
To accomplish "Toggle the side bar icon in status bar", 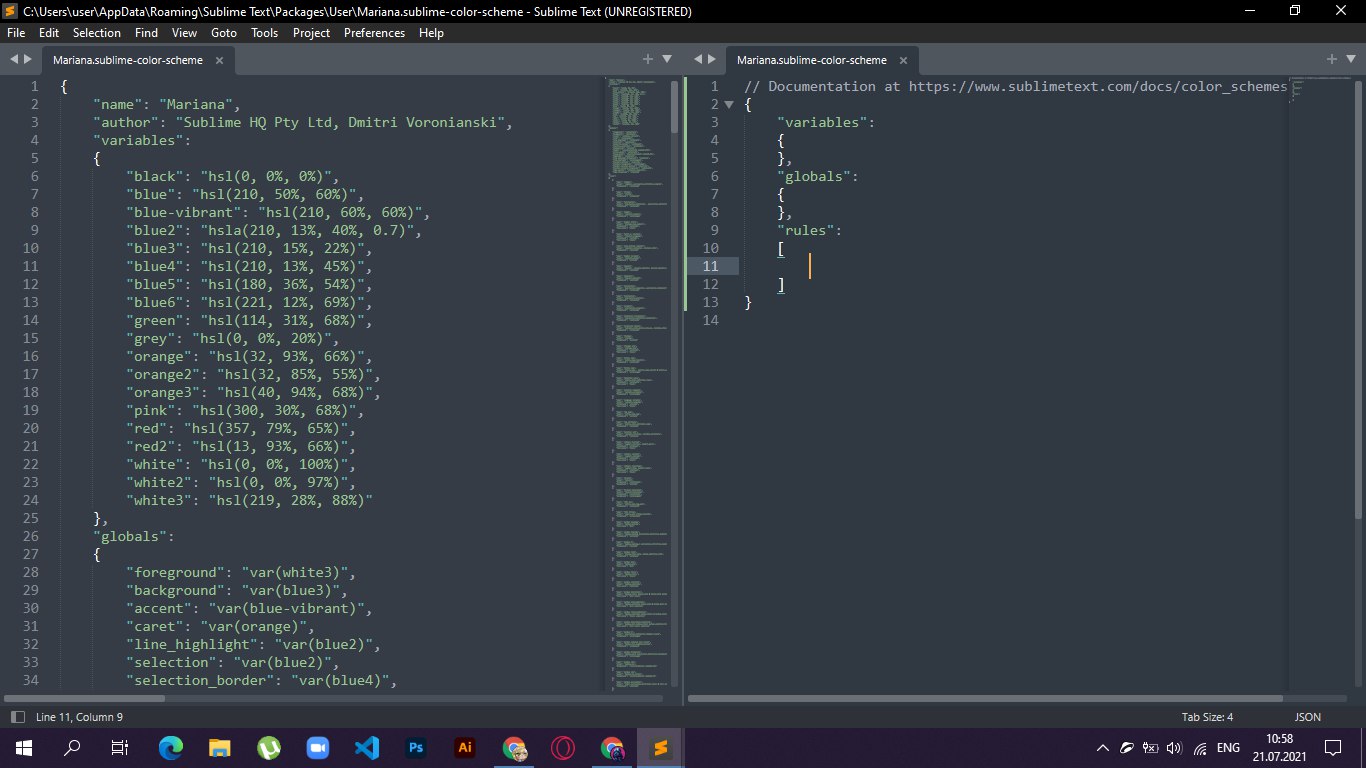I will point(17,717).
